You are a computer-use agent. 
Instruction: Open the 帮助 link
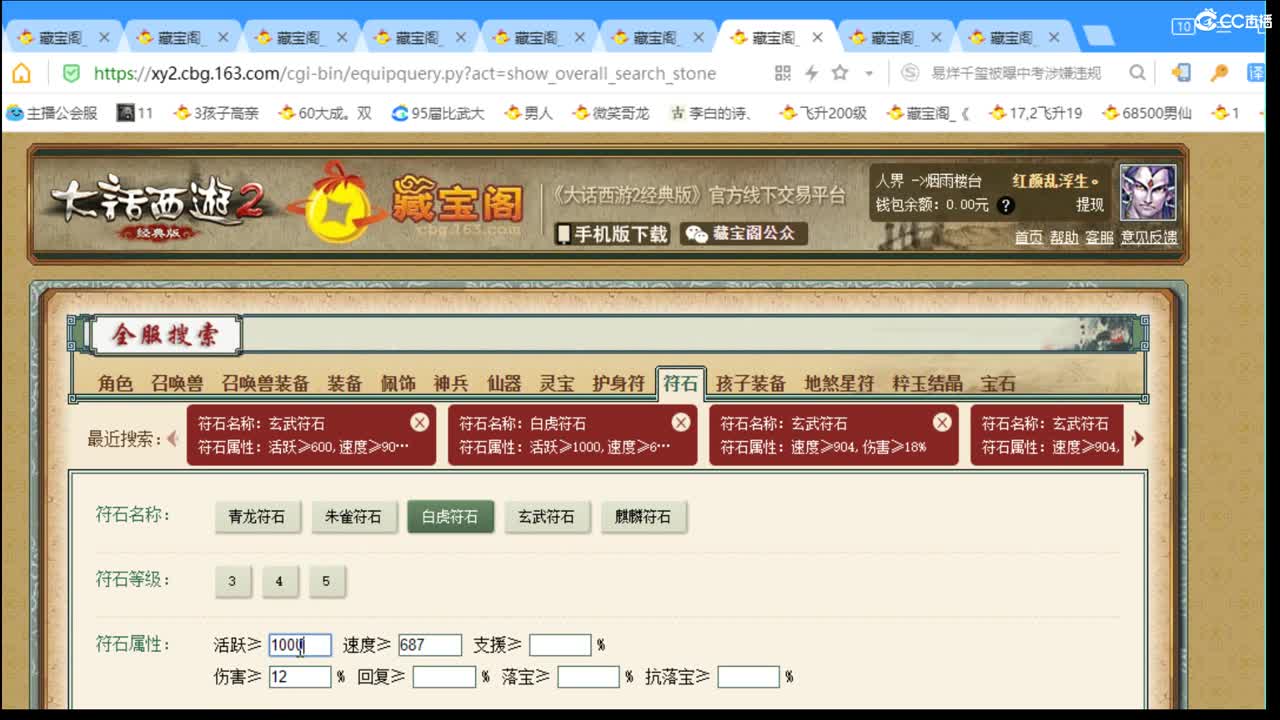point(1064,238)
